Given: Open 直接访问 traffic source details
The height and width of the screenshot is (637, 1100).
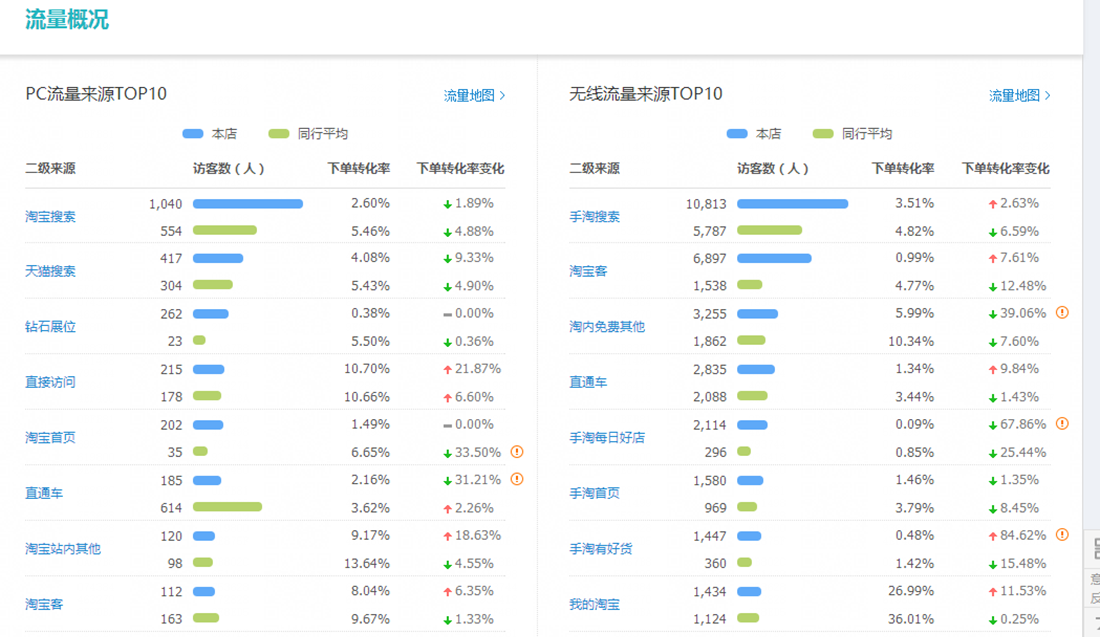Looking at the screenshot, I should [x=50, y=382].
